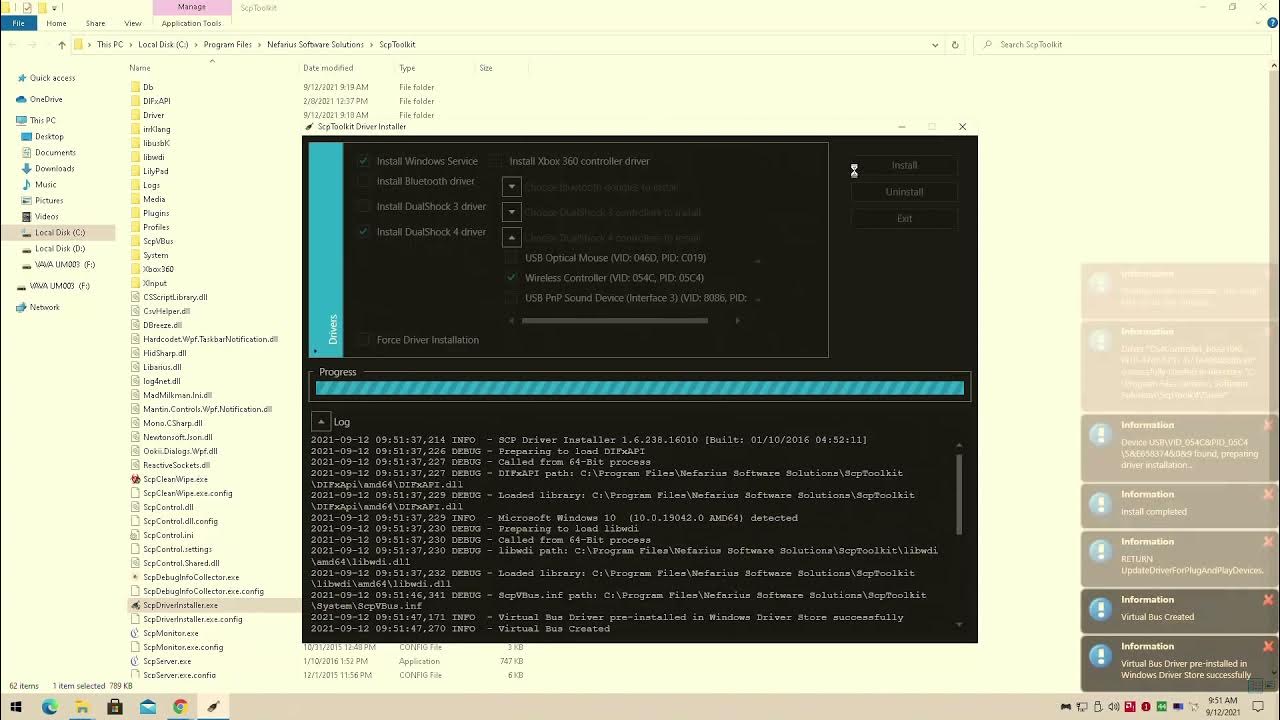Open Google Chrome from taskbar

point(180,707)
